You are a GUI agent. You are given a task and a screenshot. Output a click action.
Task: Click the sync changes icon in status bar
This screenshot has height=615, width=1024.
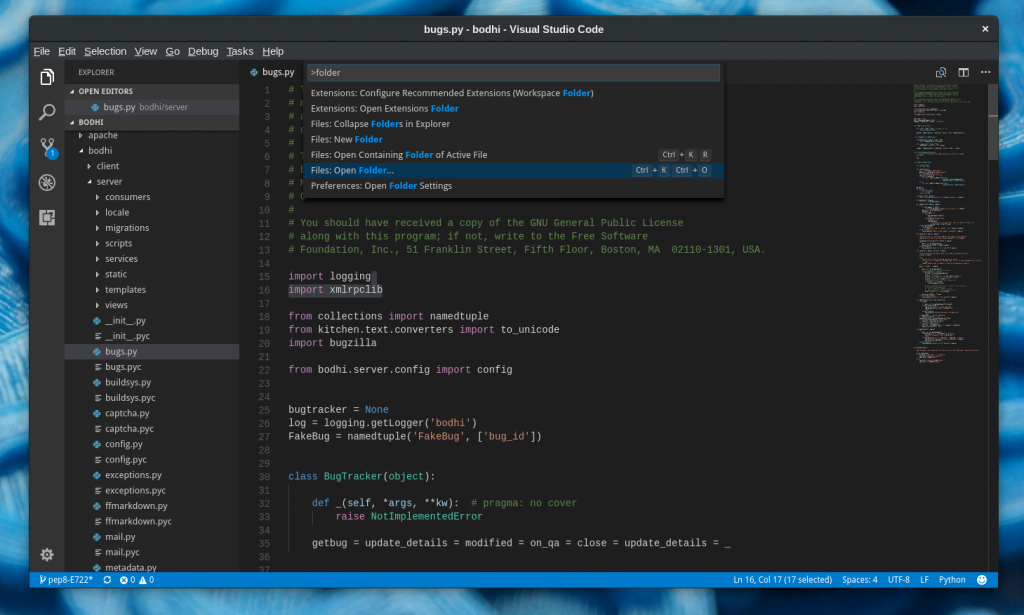click(x=106, y=579)
